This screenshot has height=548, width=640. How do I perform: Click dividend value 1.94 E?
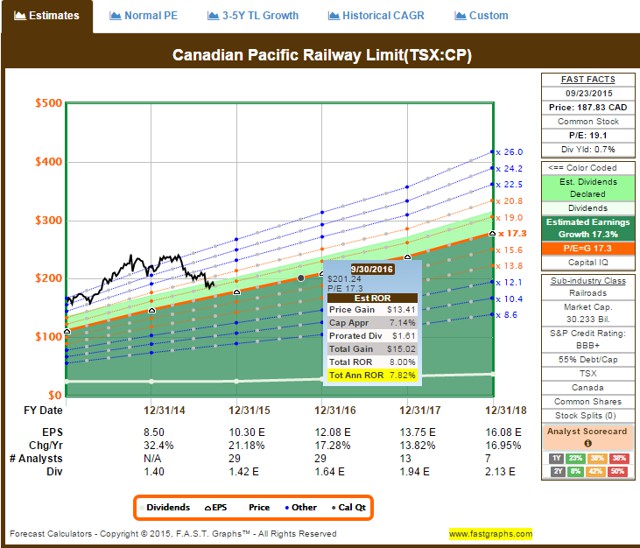point(415,472)
